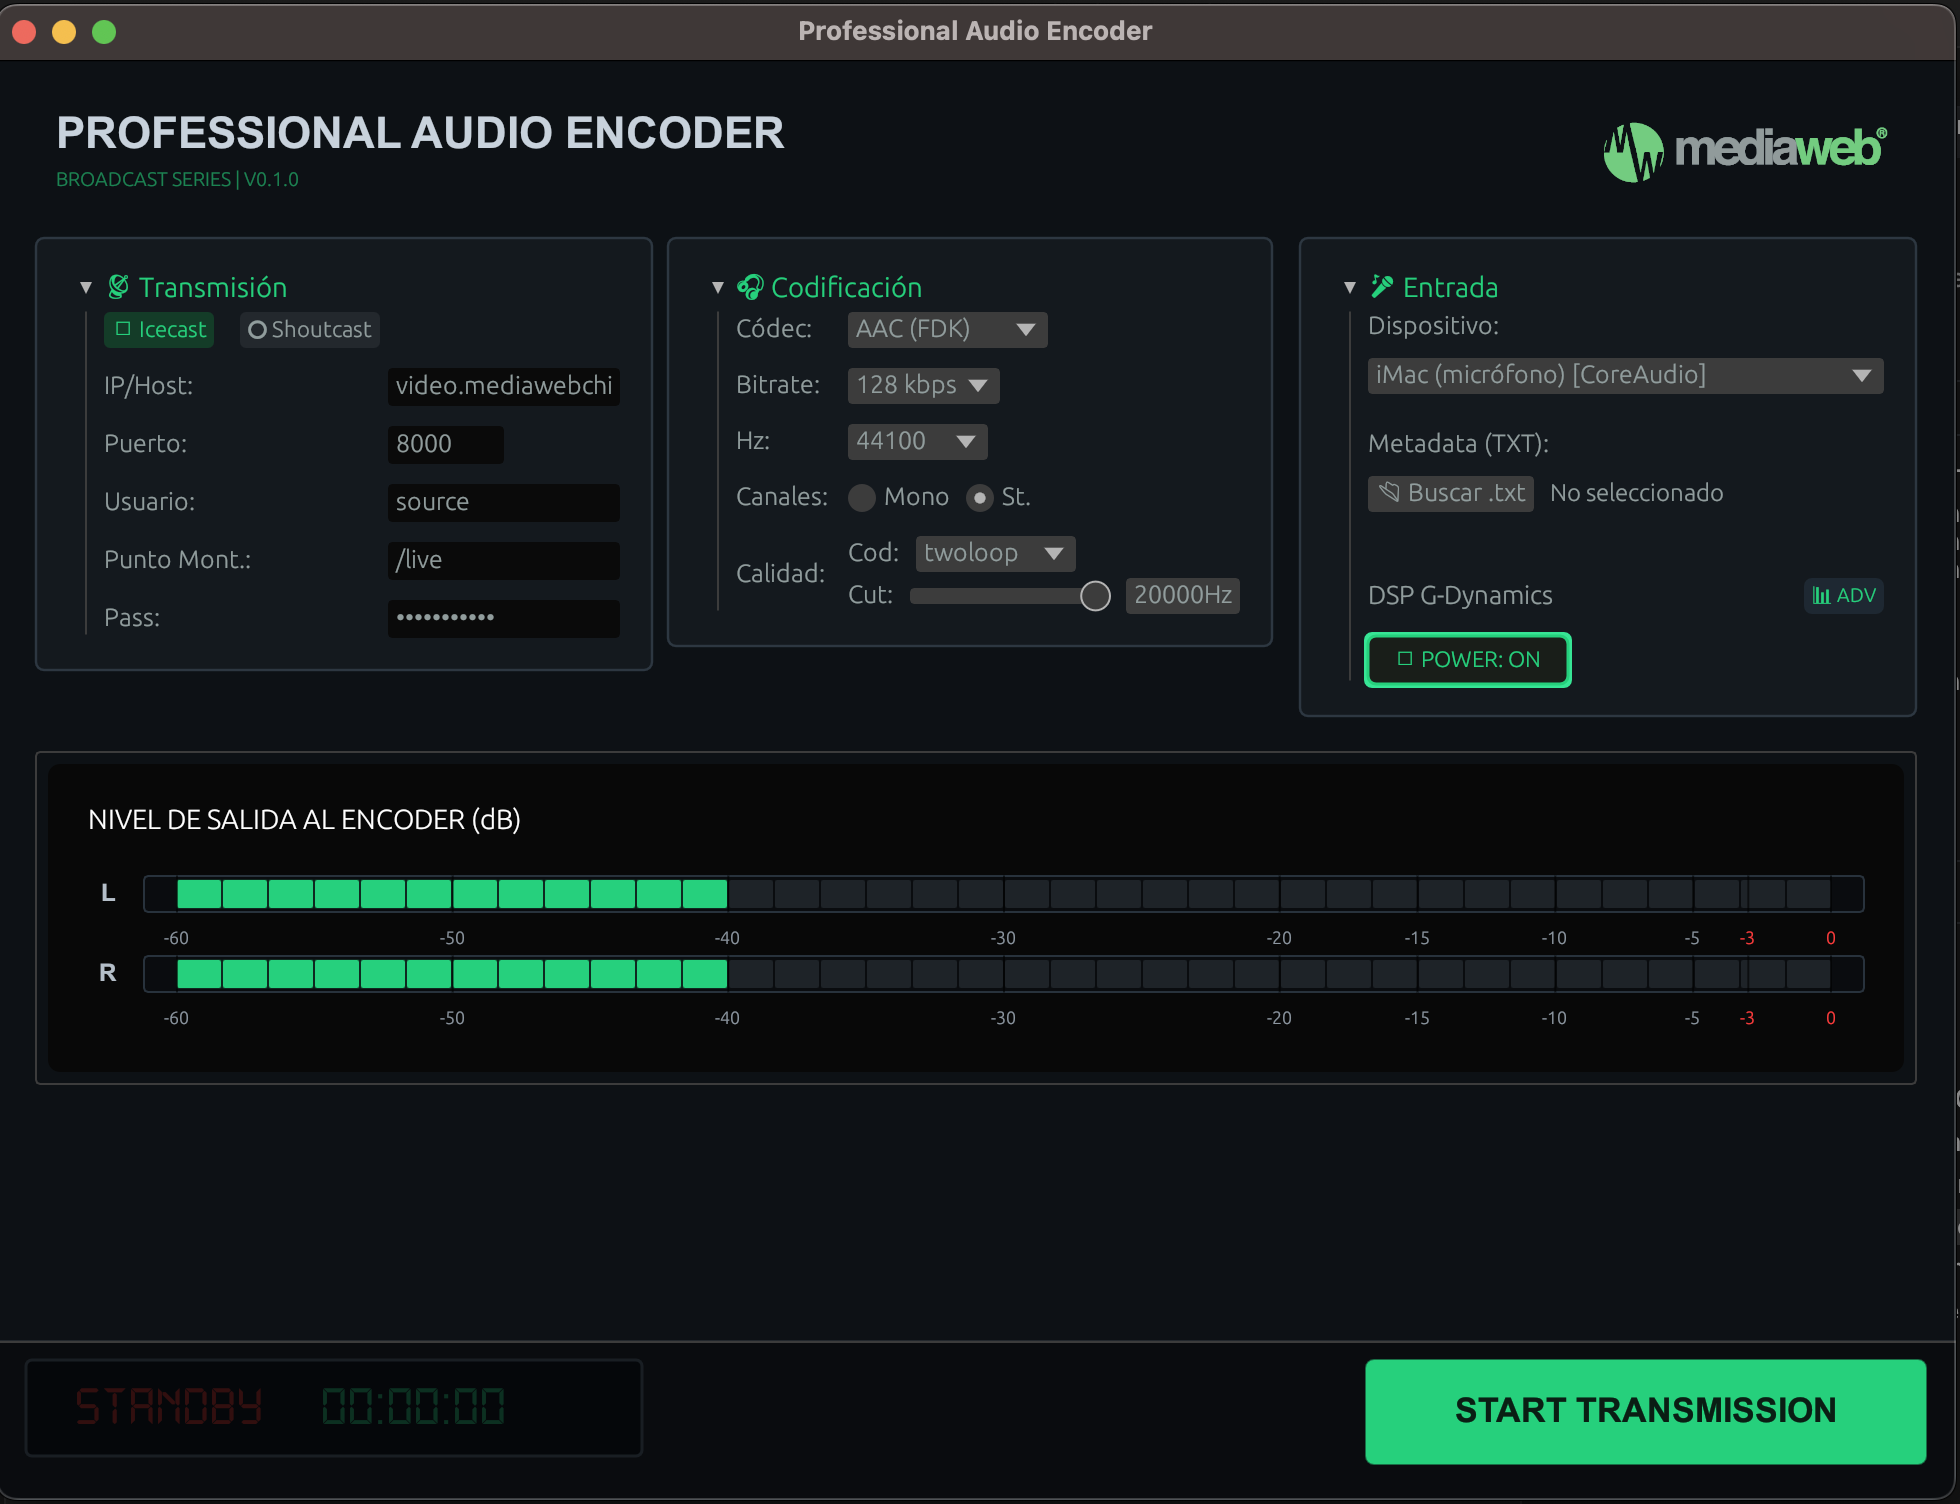
Task: Collapse the Transmisión section triangle
Action: [x=86, y=288]
